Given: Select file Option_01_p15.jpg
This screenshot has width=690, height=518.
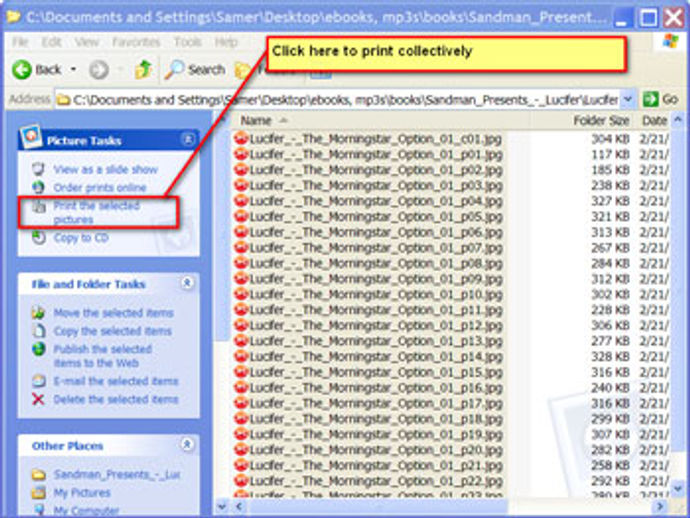Looking at the screenshot, I should [x=376, y=372].
